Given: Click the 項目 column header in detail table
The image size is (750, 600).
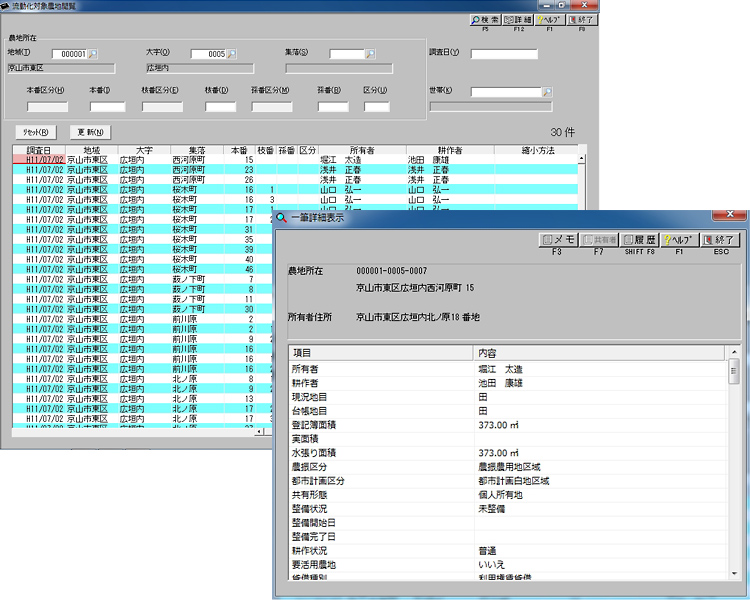Looking at the screenshot, I should 381,353.
